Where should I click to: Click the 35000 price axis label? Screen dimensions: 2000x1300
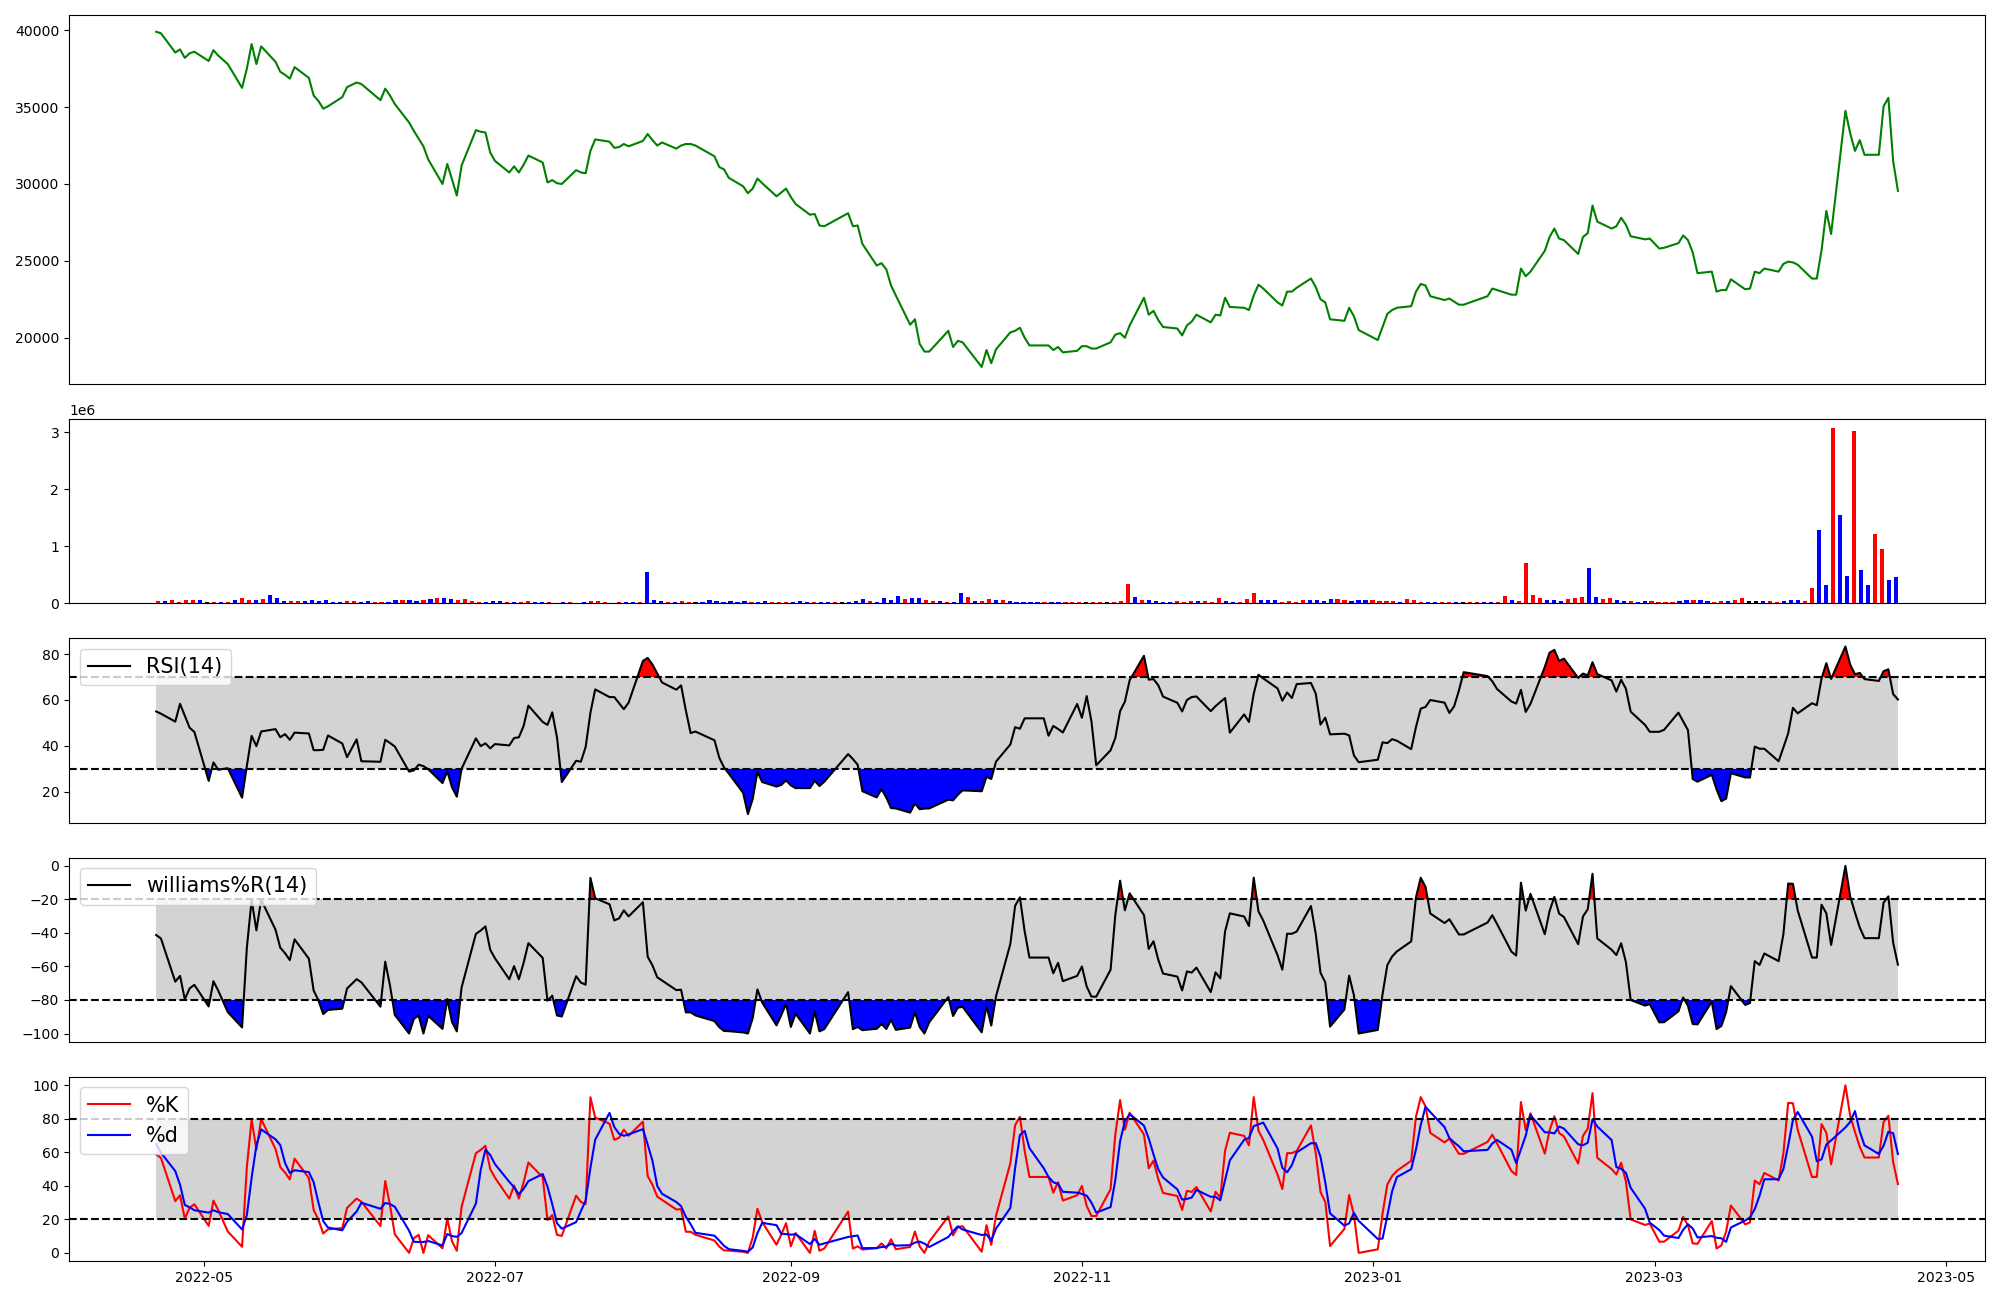(38, 108)
